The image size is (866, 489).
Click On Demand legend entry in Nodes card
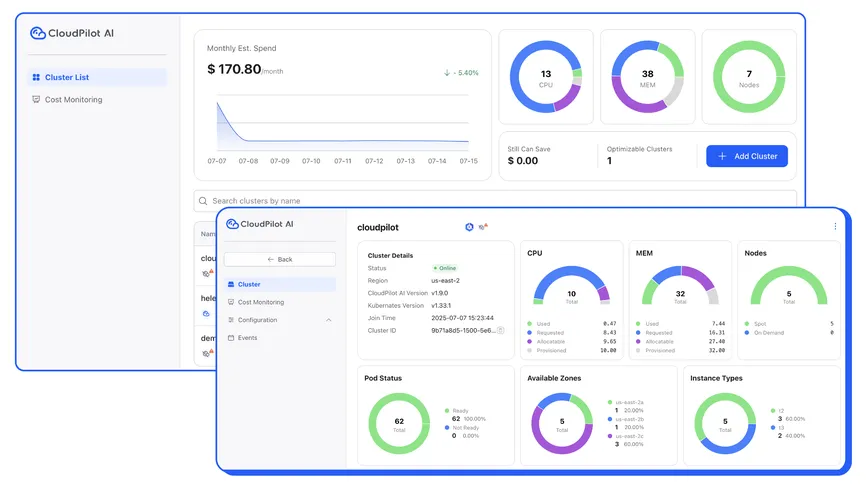(764, 333)
